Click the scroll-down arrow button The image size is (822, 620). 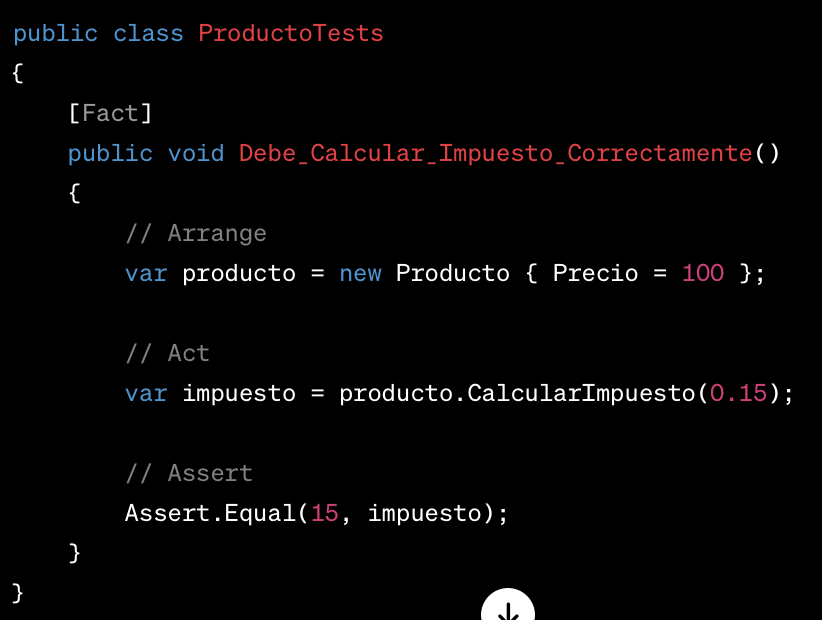point(507,607)
